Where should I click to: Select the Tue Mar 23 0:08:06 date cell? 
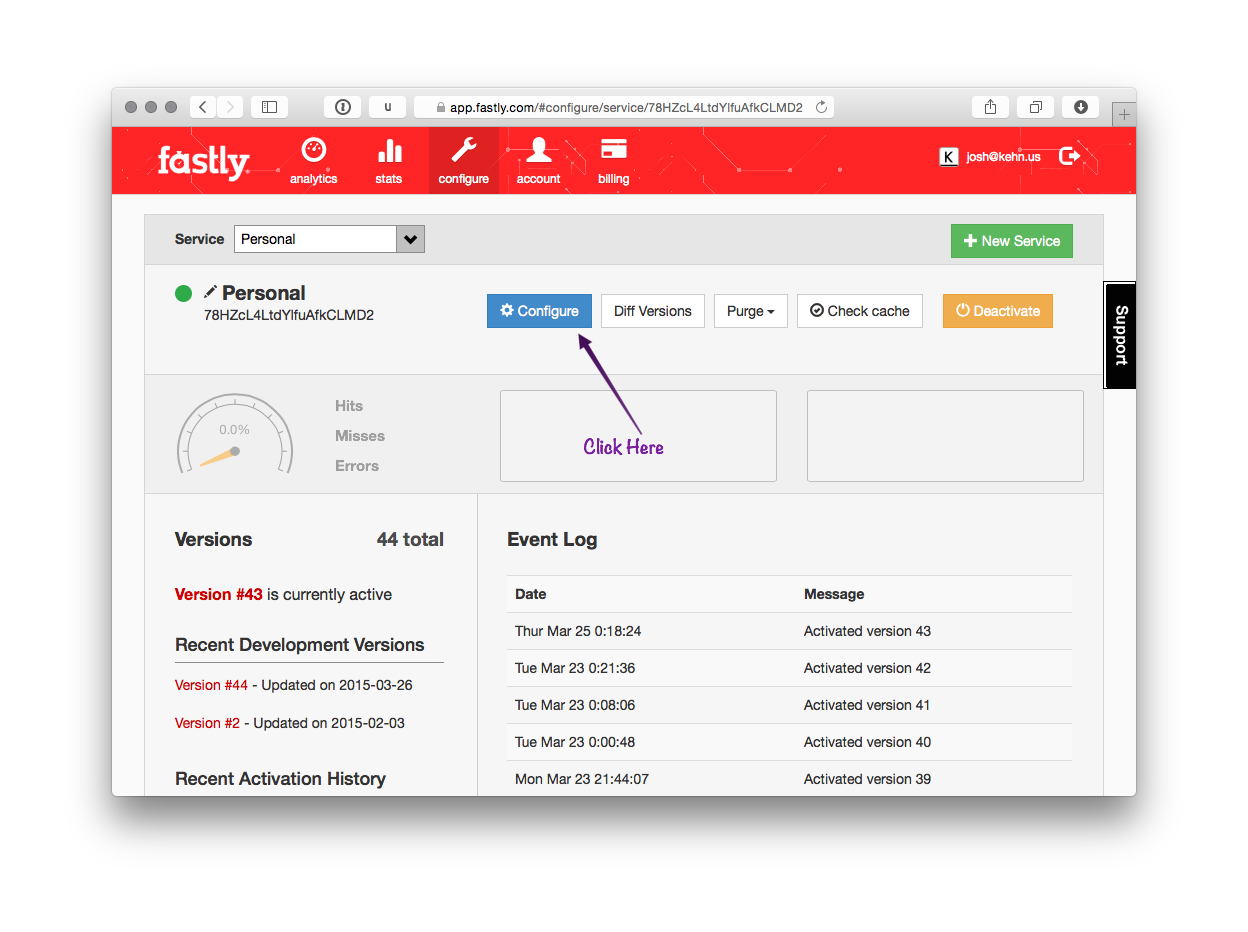pos(575,705)
